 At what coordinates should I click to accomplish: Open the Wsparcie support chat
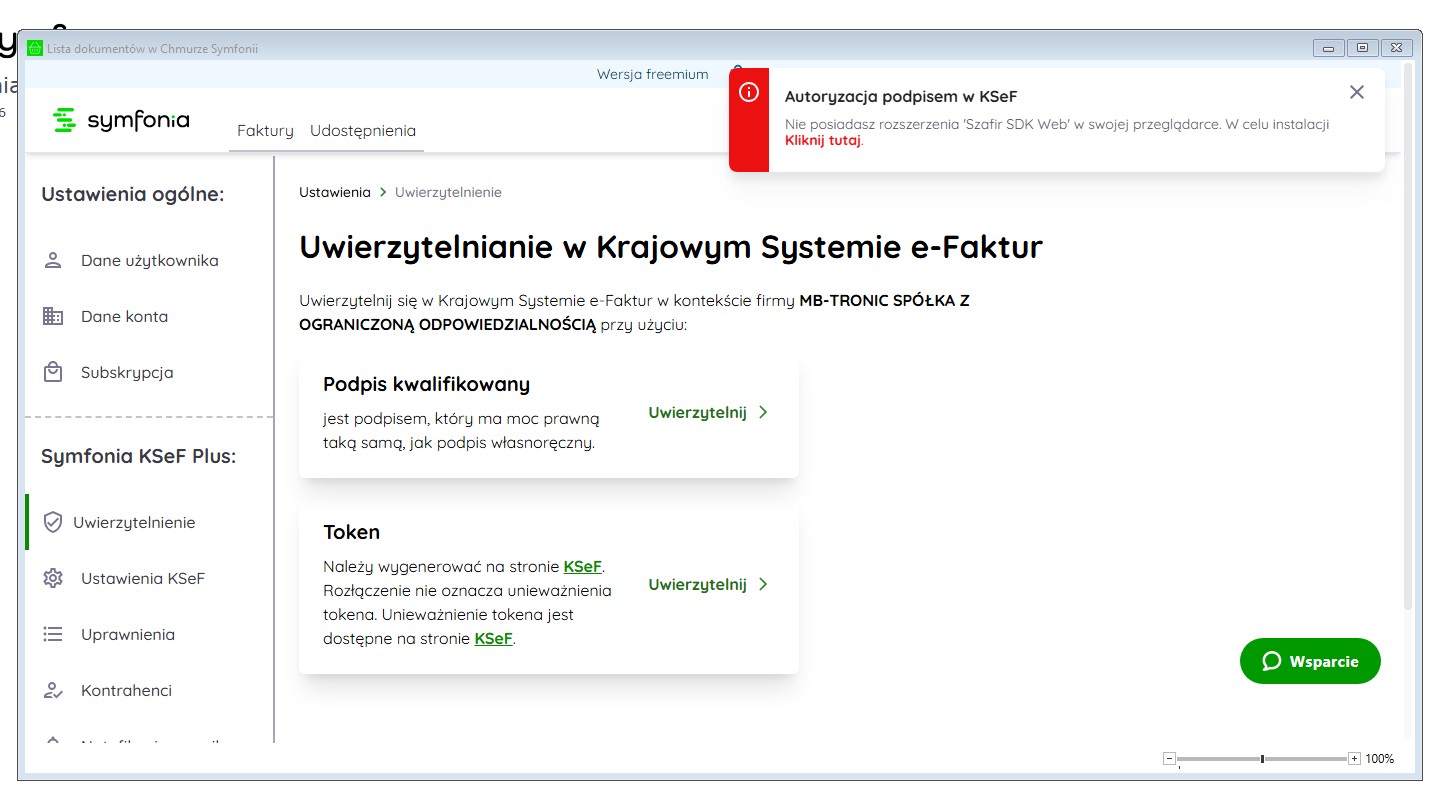tap(1310, 662)
